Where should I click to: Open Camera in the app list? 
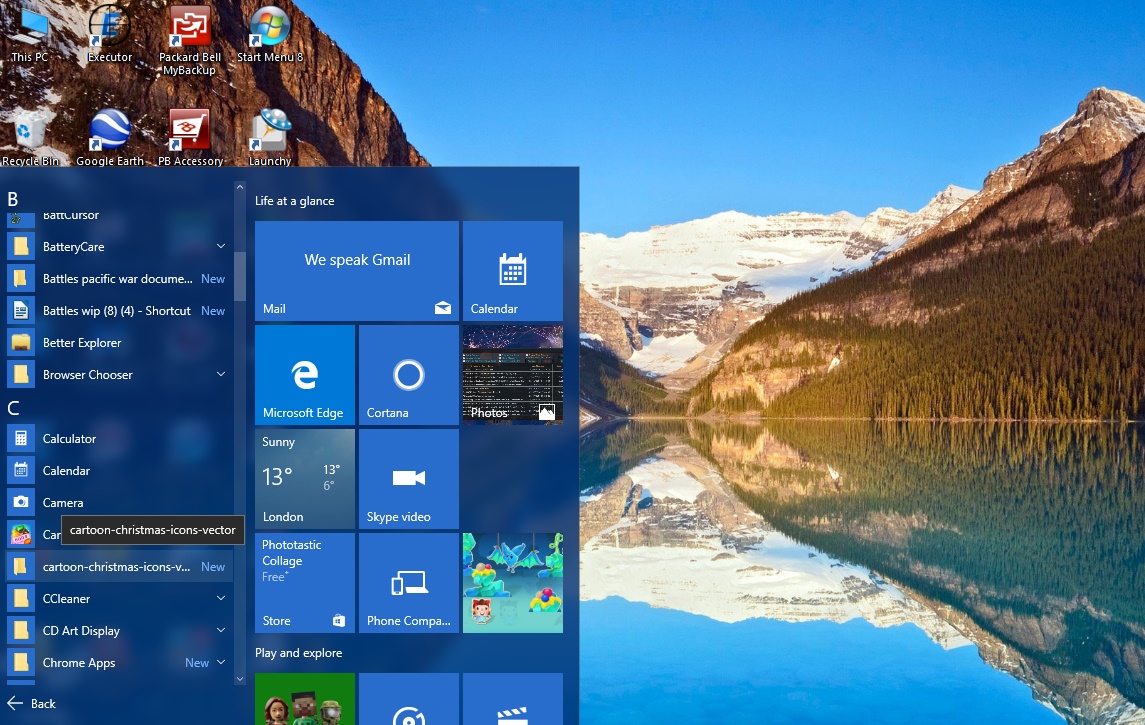pos(120,503)
